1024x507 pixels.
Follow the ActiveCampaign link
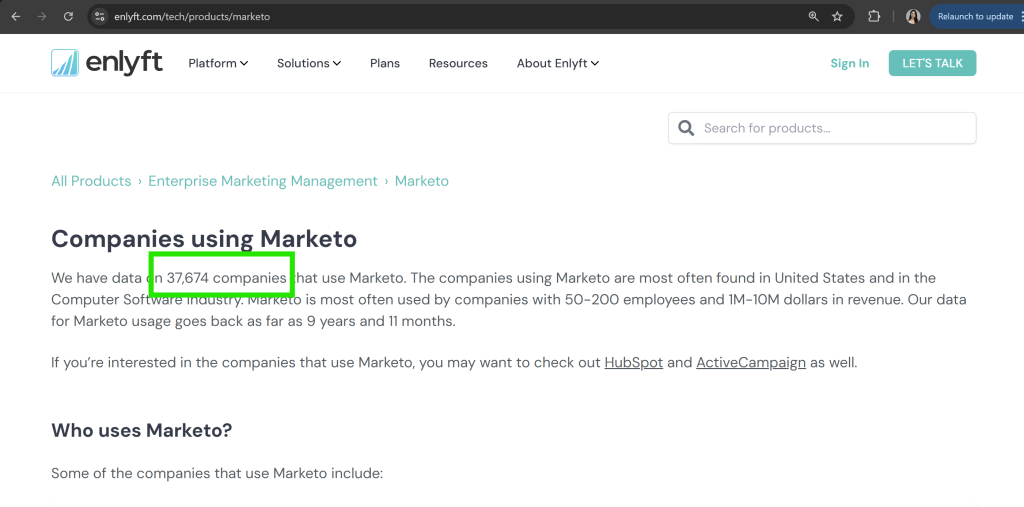(750, 362)
